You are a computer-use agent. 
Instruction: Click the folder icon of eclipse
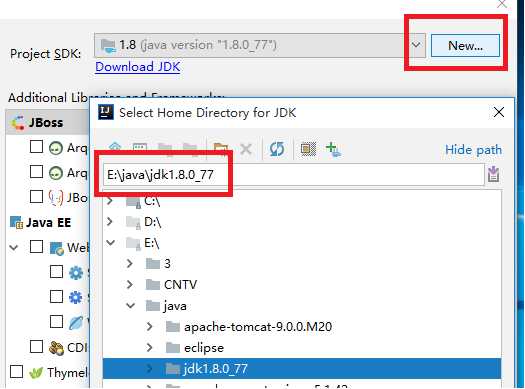click(x=173, y=347)
